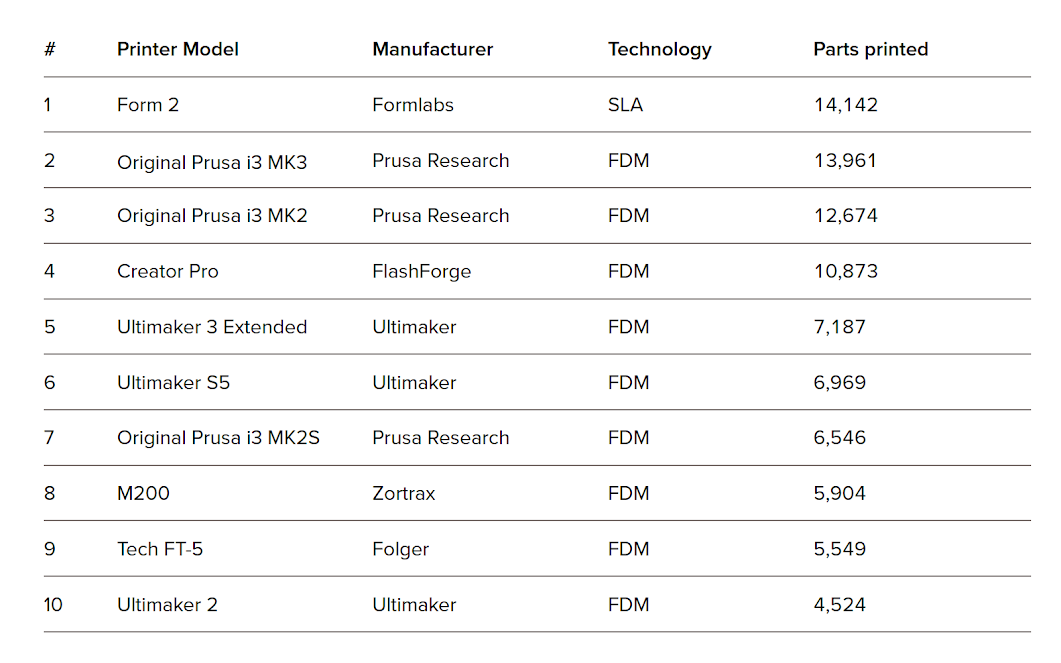Click the Printer Model column header

[x=177, y=49]
